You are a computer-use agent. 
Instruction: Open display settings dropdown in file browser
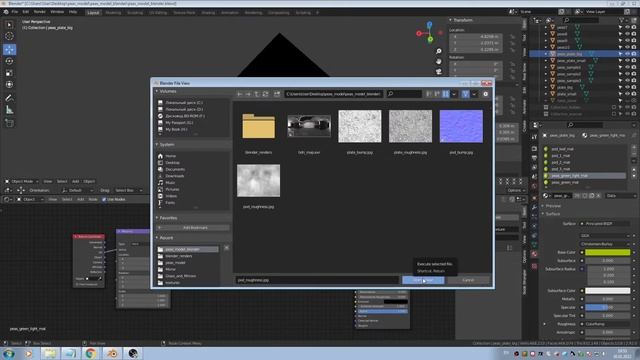point(454,94)
